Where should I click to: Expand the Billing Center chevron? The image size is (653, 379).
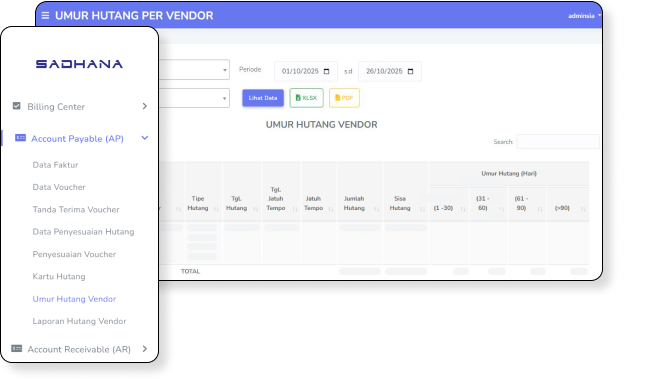[145, 106]
